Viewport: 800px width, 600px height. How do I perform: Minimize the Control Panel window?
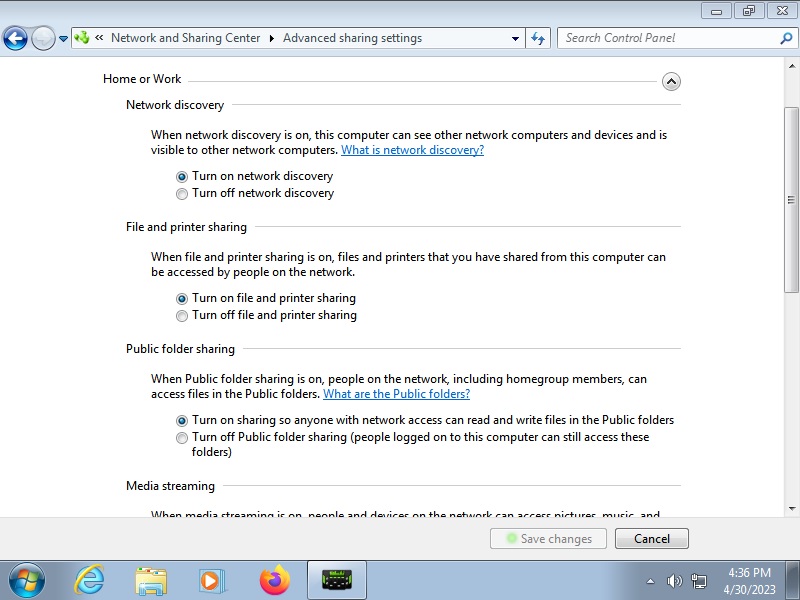click(716, 11)
